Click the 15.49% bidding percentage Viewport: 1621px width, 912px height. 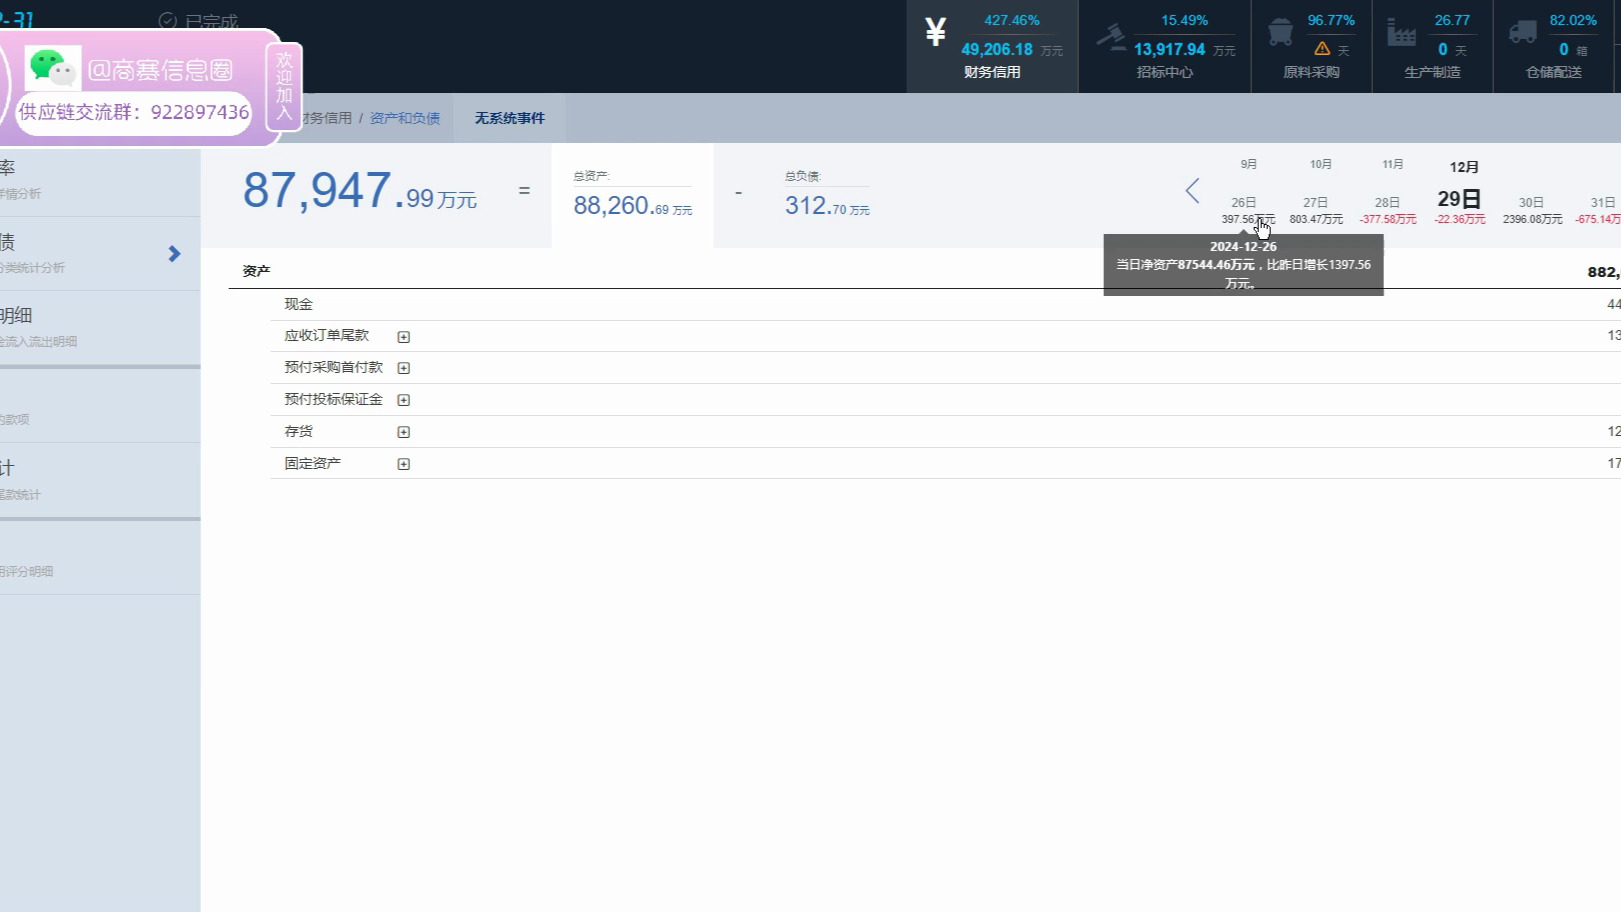pyautogui.click(x=1184, y=20)
